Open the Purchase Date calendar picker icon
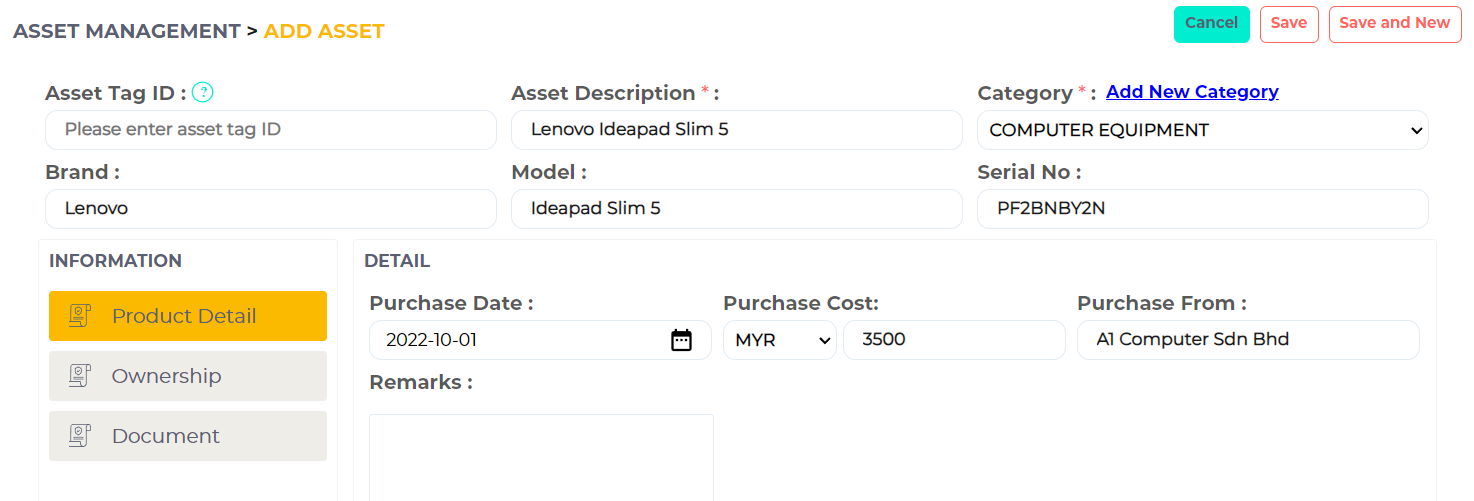Image resolution: width=1474 pixels, height=501 pixels. pos(681,340)
